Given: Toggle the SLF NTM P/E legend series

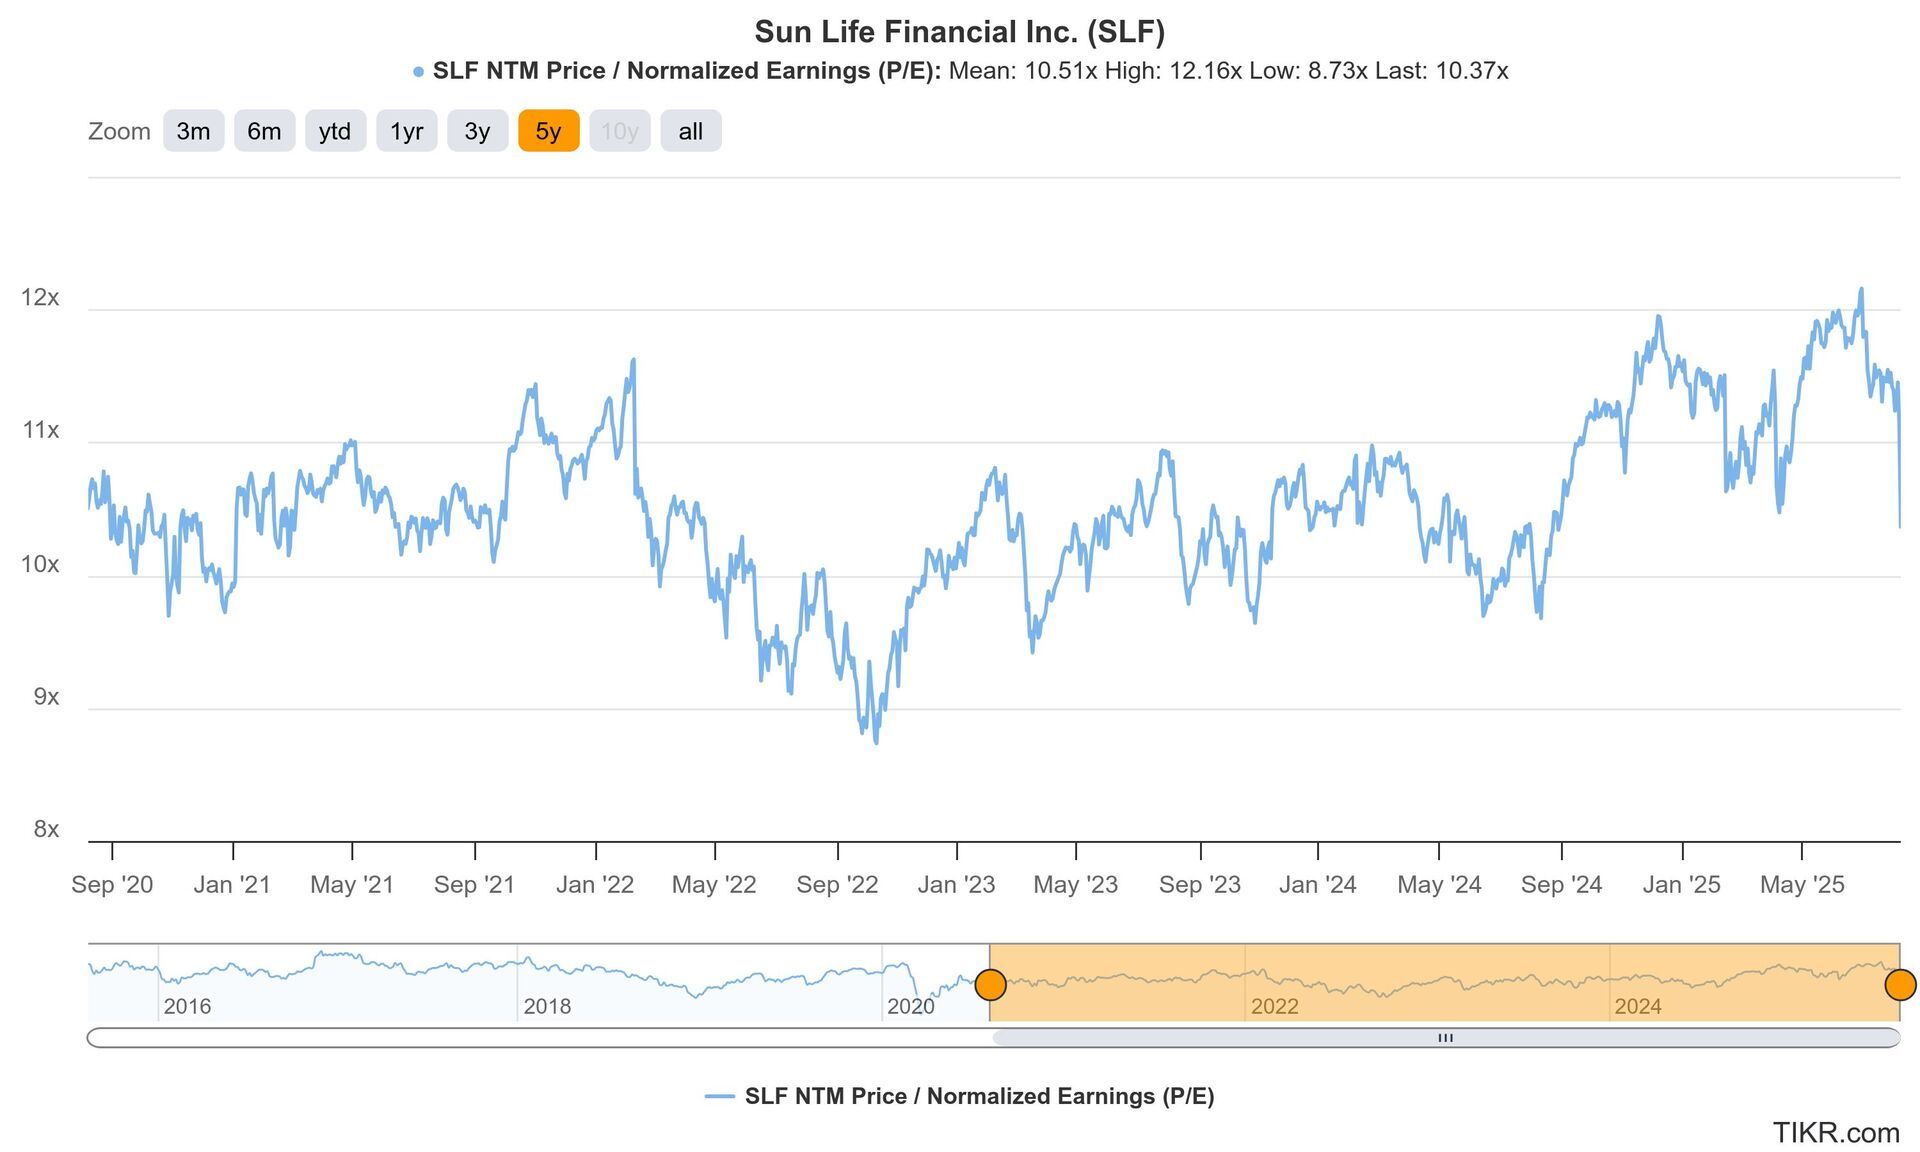Looking at the screenshot, I should point(979,1096).
